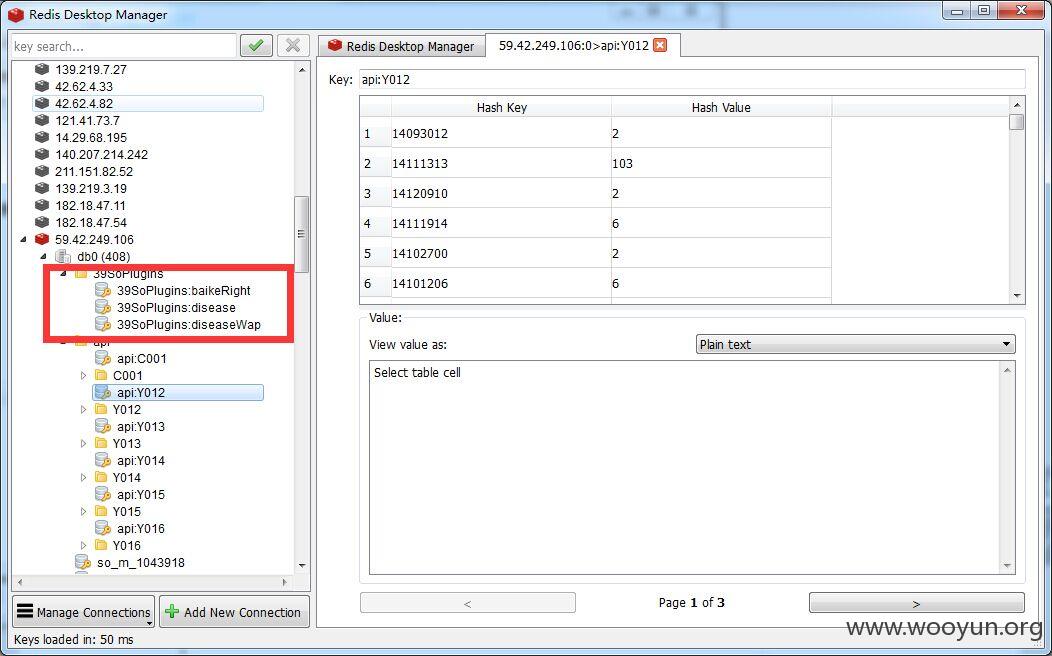Maximize the Redis Desktop Manager window
Image resolution: width=1052 pixels, height=656 pixels.
[984, 10]
